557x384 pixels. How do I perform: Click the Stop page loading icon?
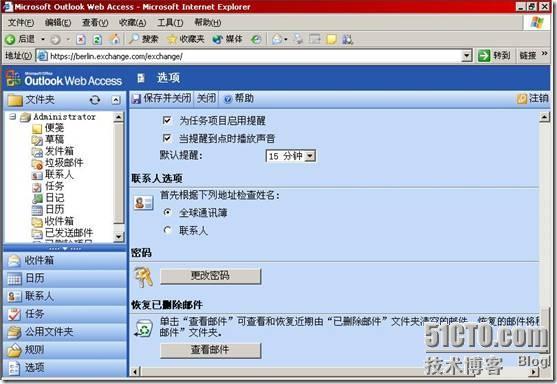81,39
